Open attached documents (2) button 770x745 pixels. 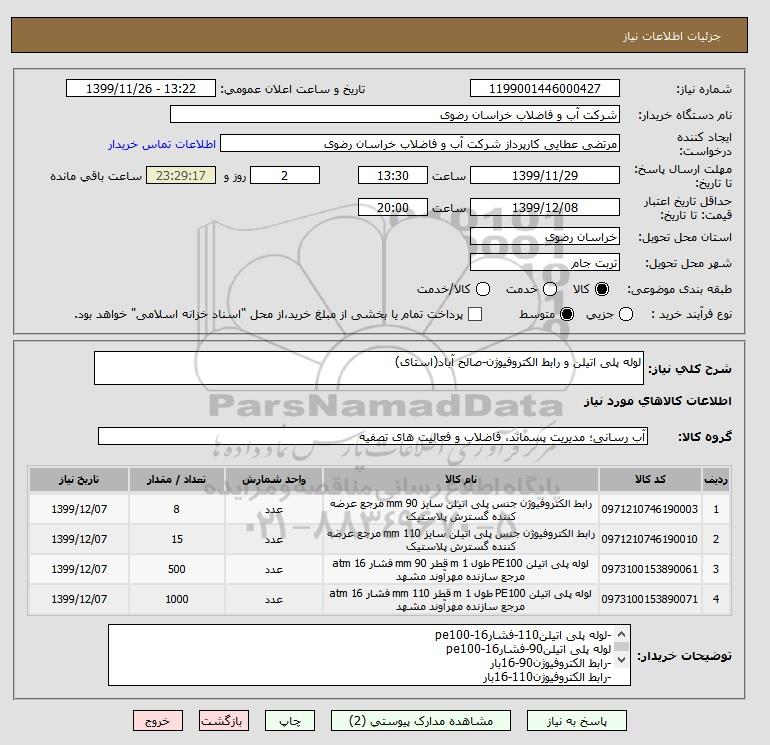click(x=421, y=721)
